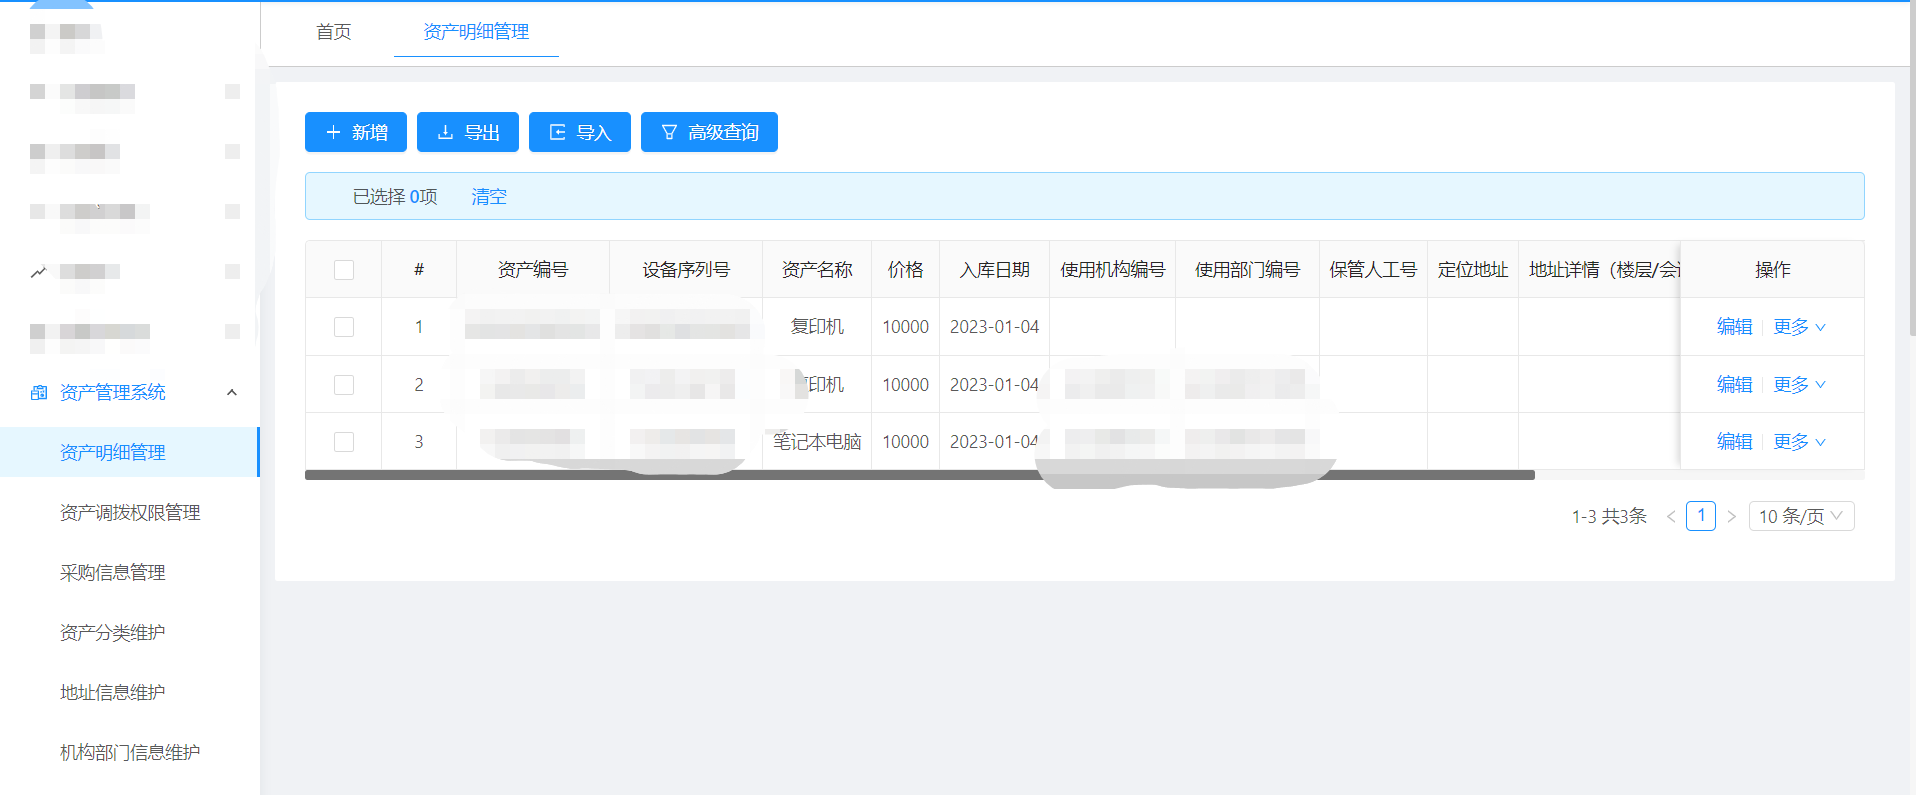The width and height of the screenshot is (1916, 795).
Task: Go to previous page arrow
Action: [1670, 516]
